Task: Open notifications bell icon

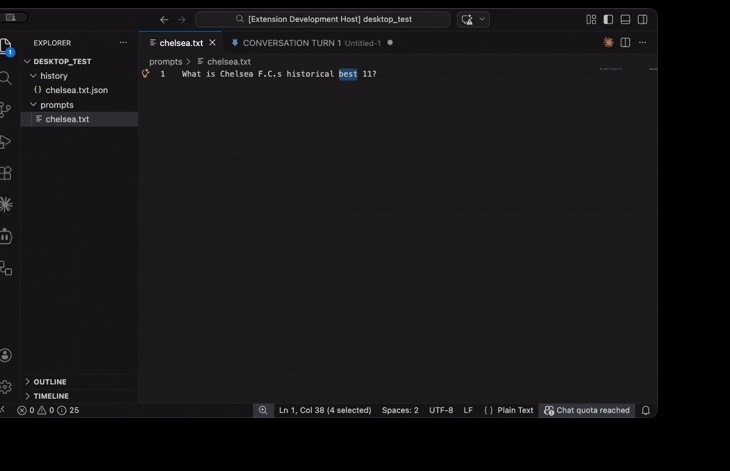Action: [646, 410]
